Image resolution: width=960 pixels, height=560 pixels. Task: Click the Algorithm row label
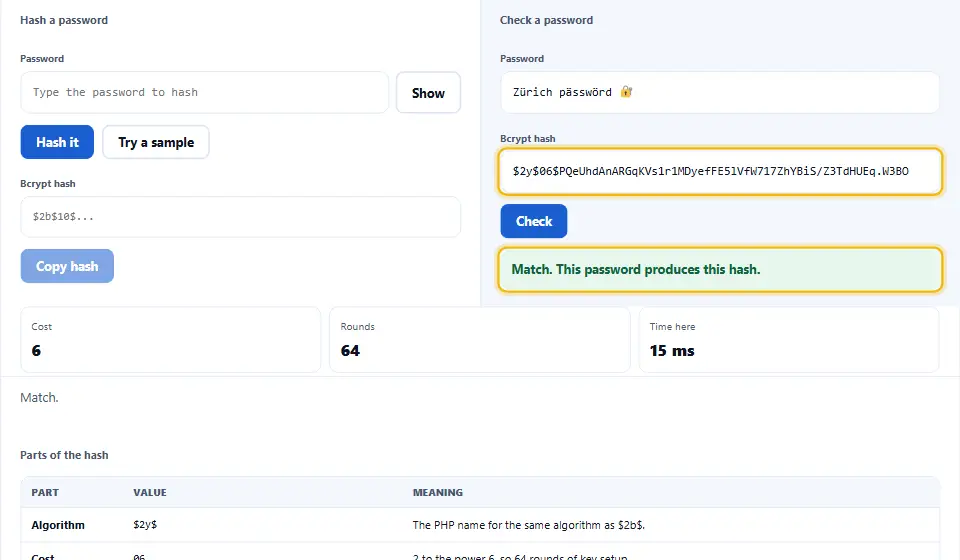click(58, 525)
